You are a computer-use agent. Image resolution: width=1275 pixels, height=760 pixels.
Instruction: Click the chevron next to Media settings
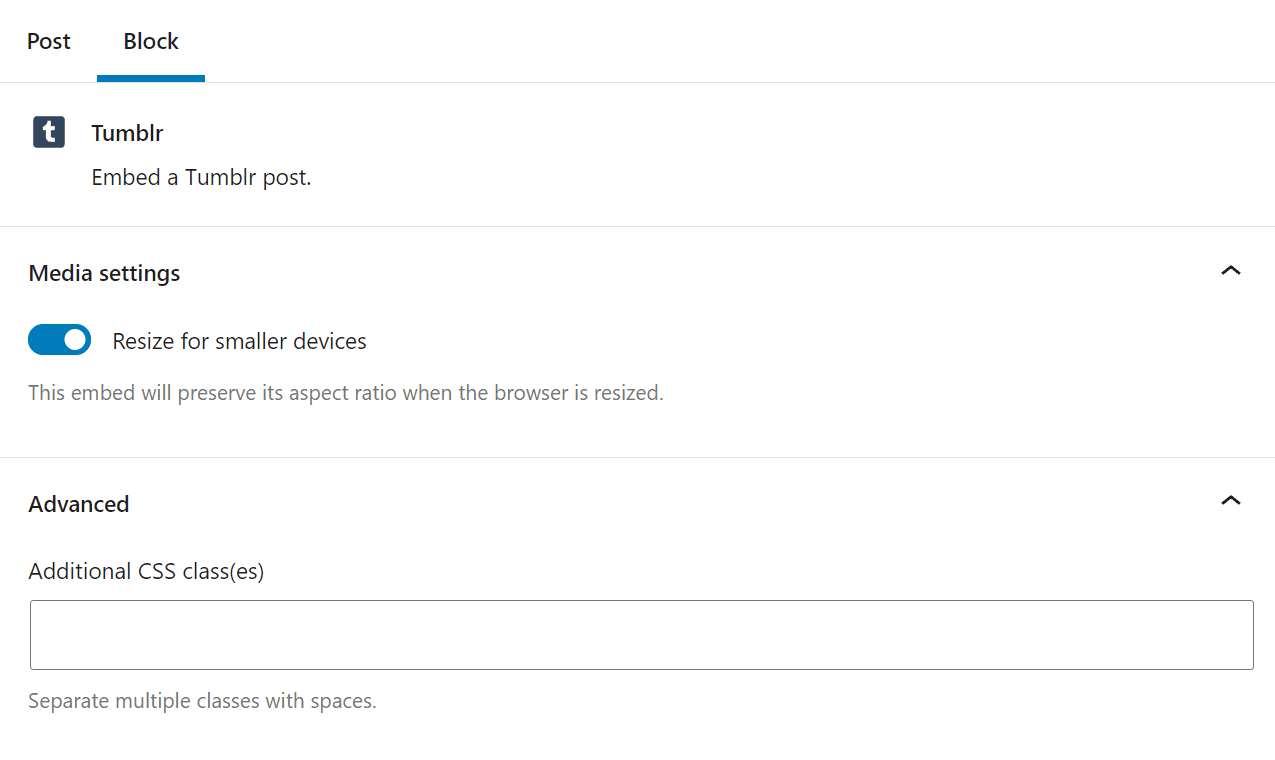click(1231, 271)
